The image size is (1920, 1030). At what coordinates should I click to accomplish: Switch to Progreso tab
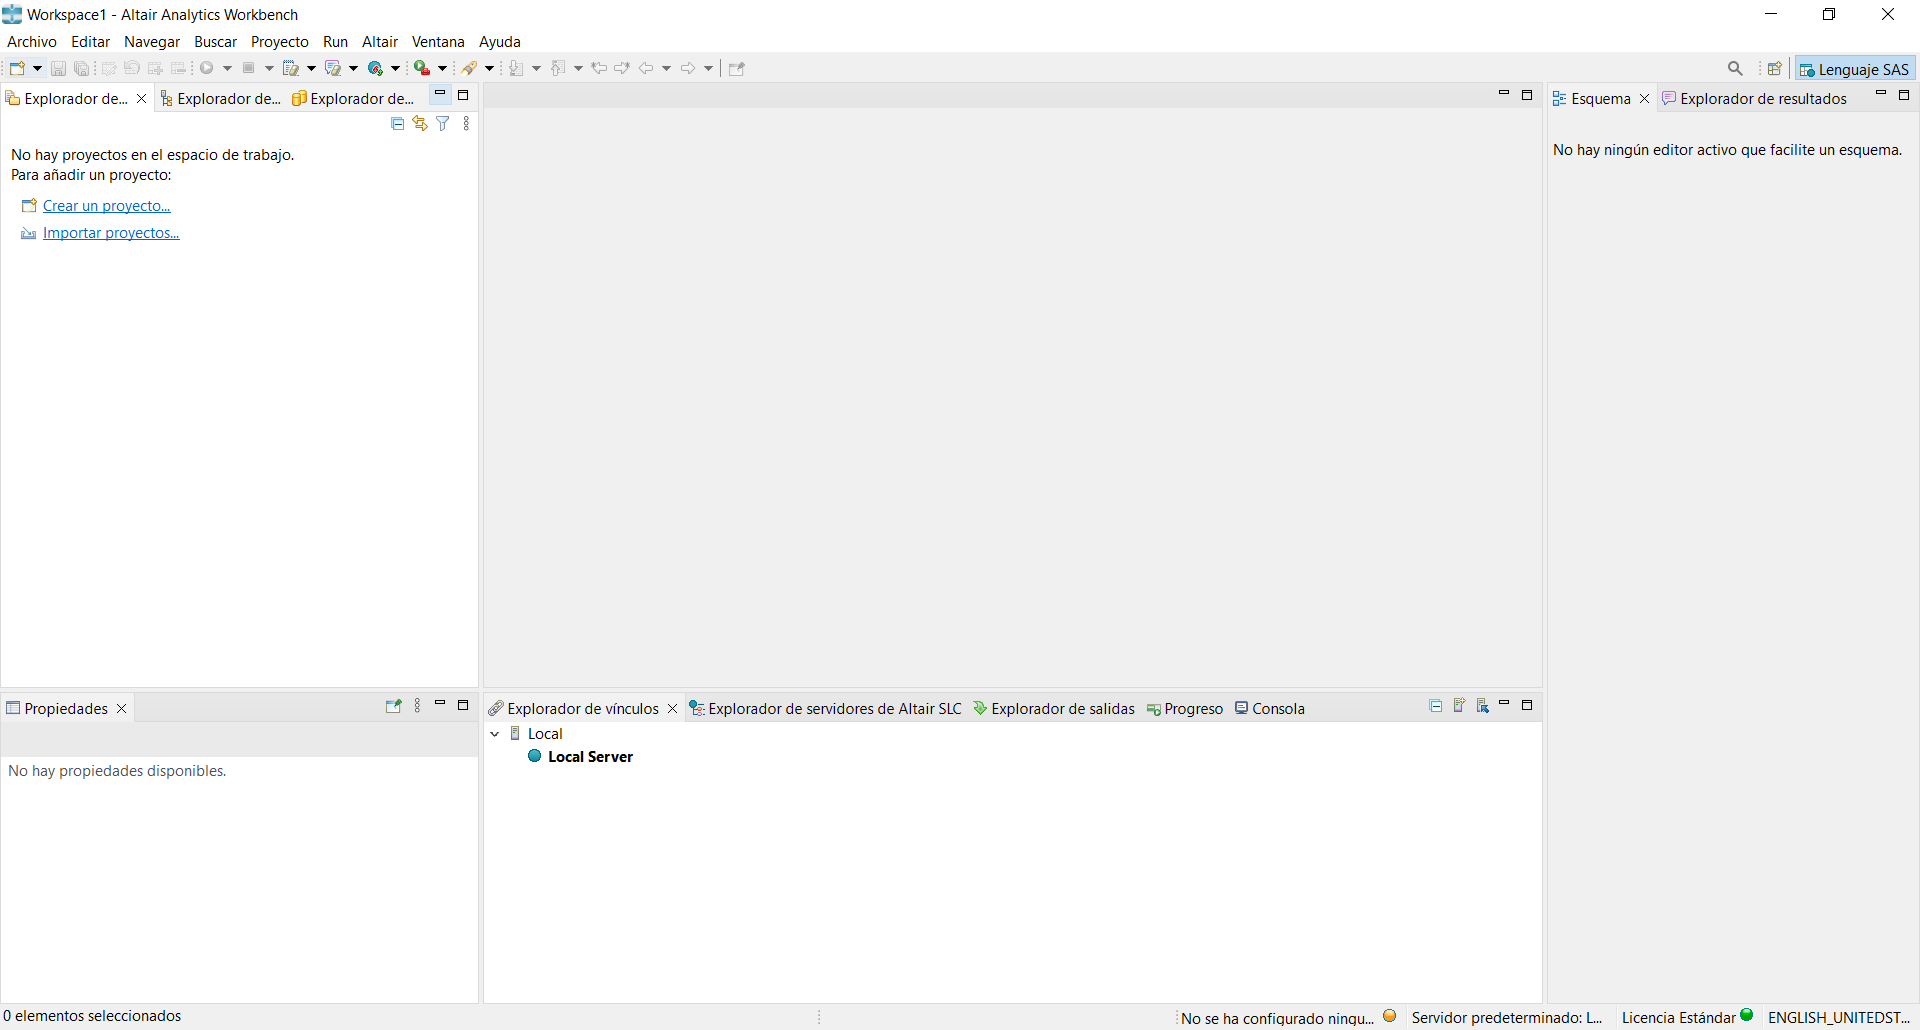pos(1185,709)
